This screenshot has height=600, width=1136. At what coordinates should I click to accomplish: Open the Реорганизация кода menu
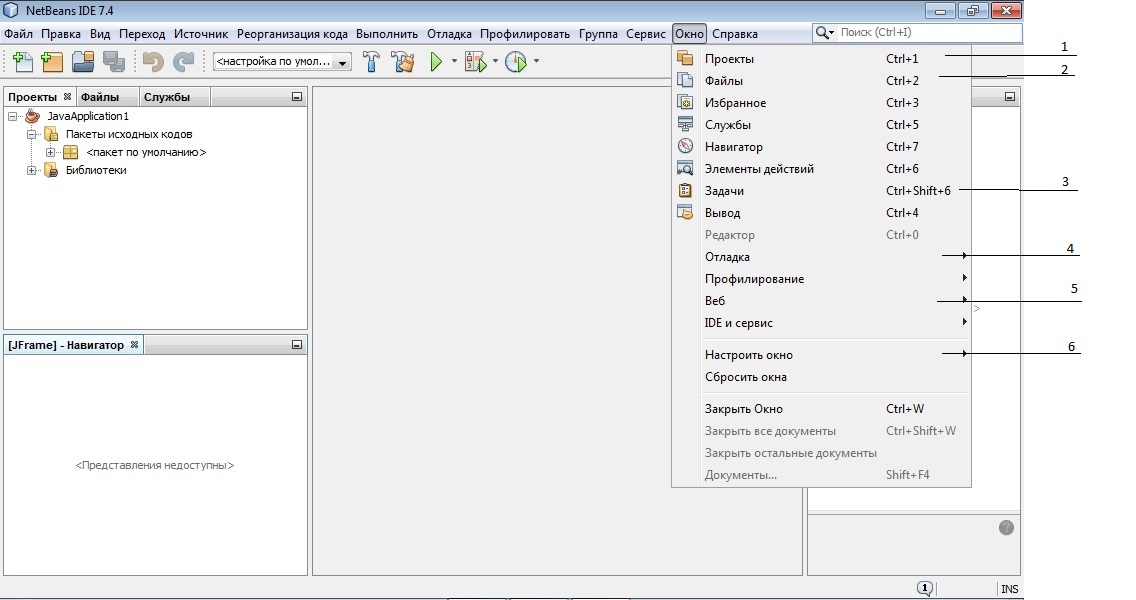pyautogui.click(x=292, y=33)
